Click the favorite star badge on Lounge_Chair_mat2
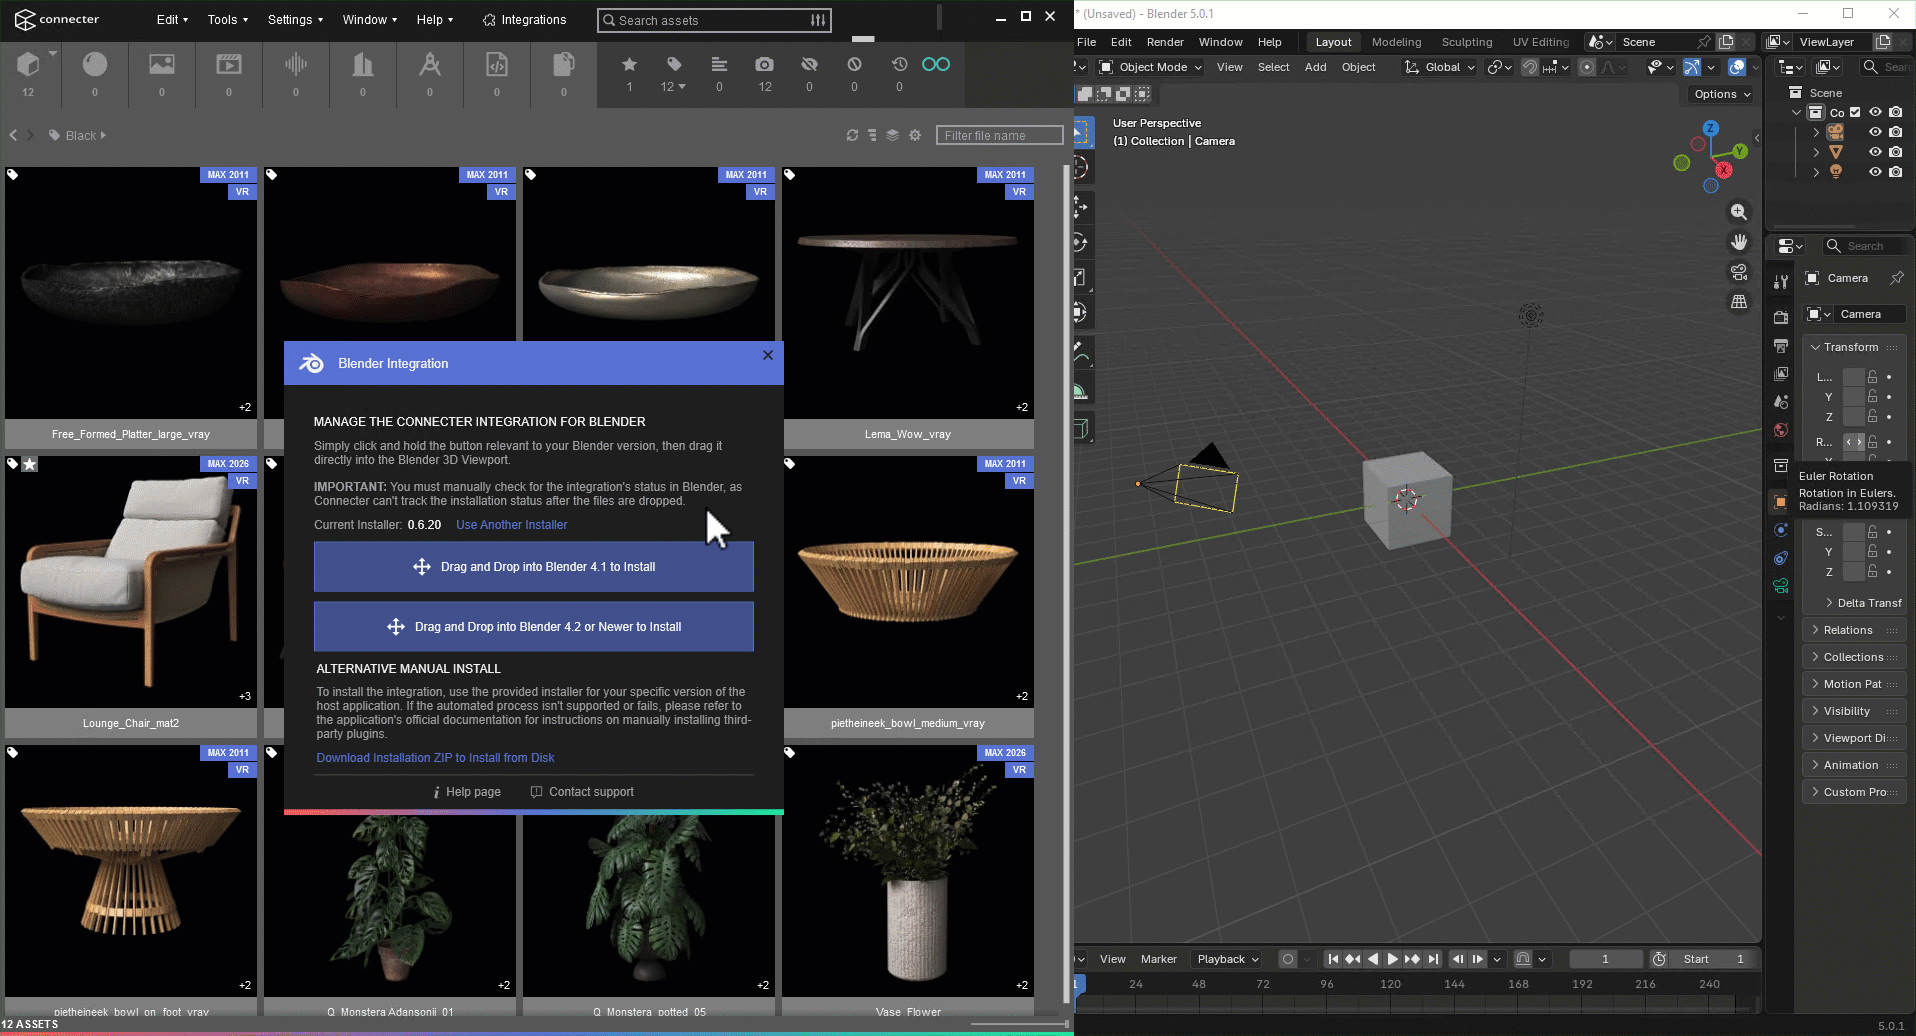The height and width of the screenshot is (1036, 1916). point(30,464)
